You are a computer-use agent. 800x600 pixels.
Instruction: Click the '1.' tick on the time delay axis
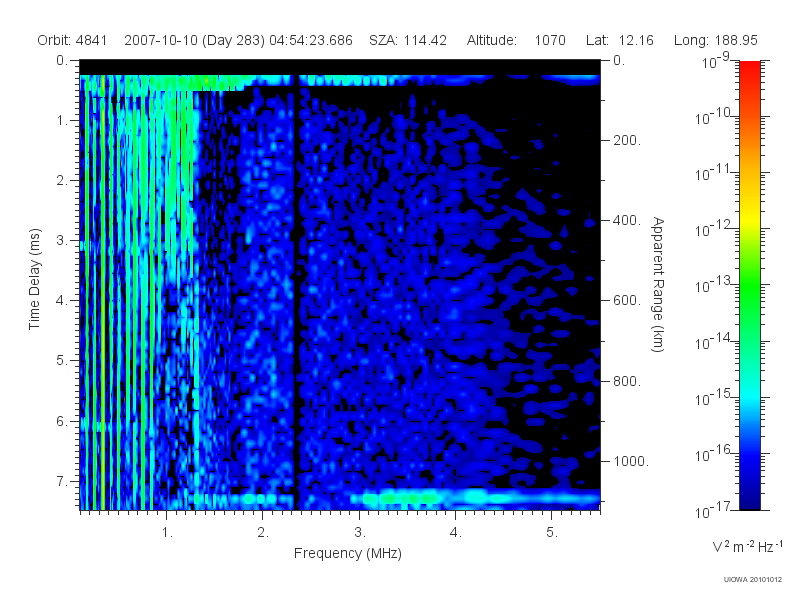point(62,121)
